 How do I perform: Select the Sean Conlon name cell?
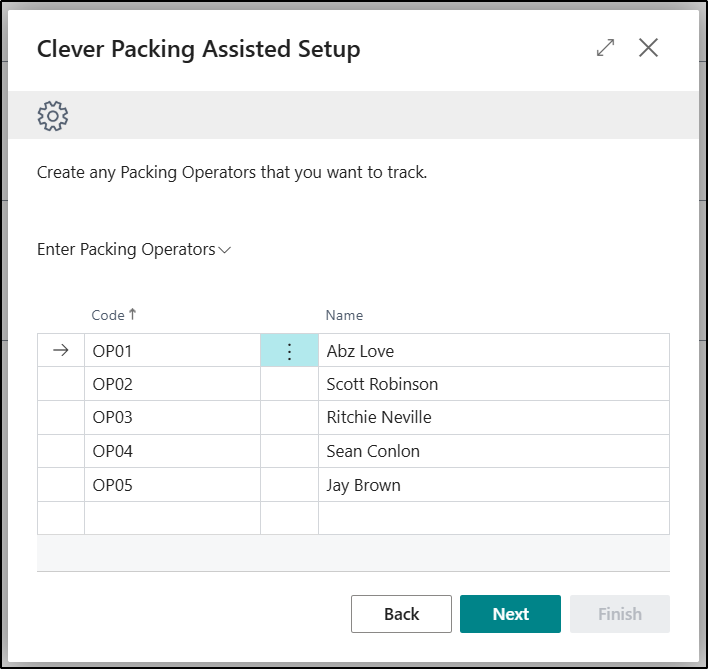point(492,451)
